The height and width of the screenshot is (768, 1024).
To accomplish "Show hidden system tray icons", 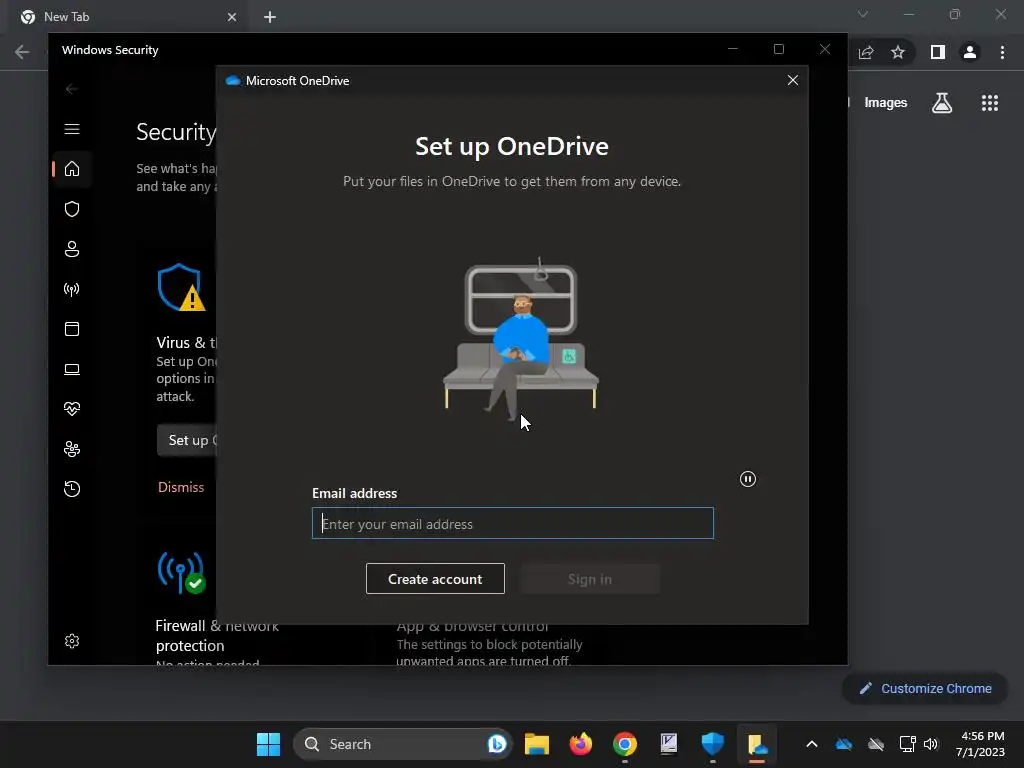I will pos(812,744).
